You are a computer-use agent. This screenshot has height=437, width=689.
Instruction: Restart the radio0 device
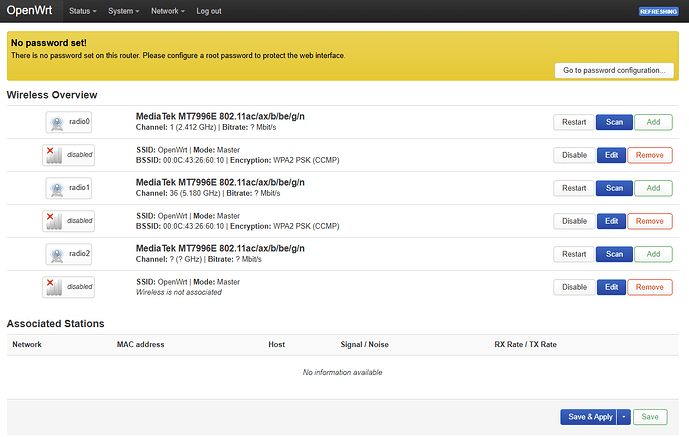tap(574, 122)
